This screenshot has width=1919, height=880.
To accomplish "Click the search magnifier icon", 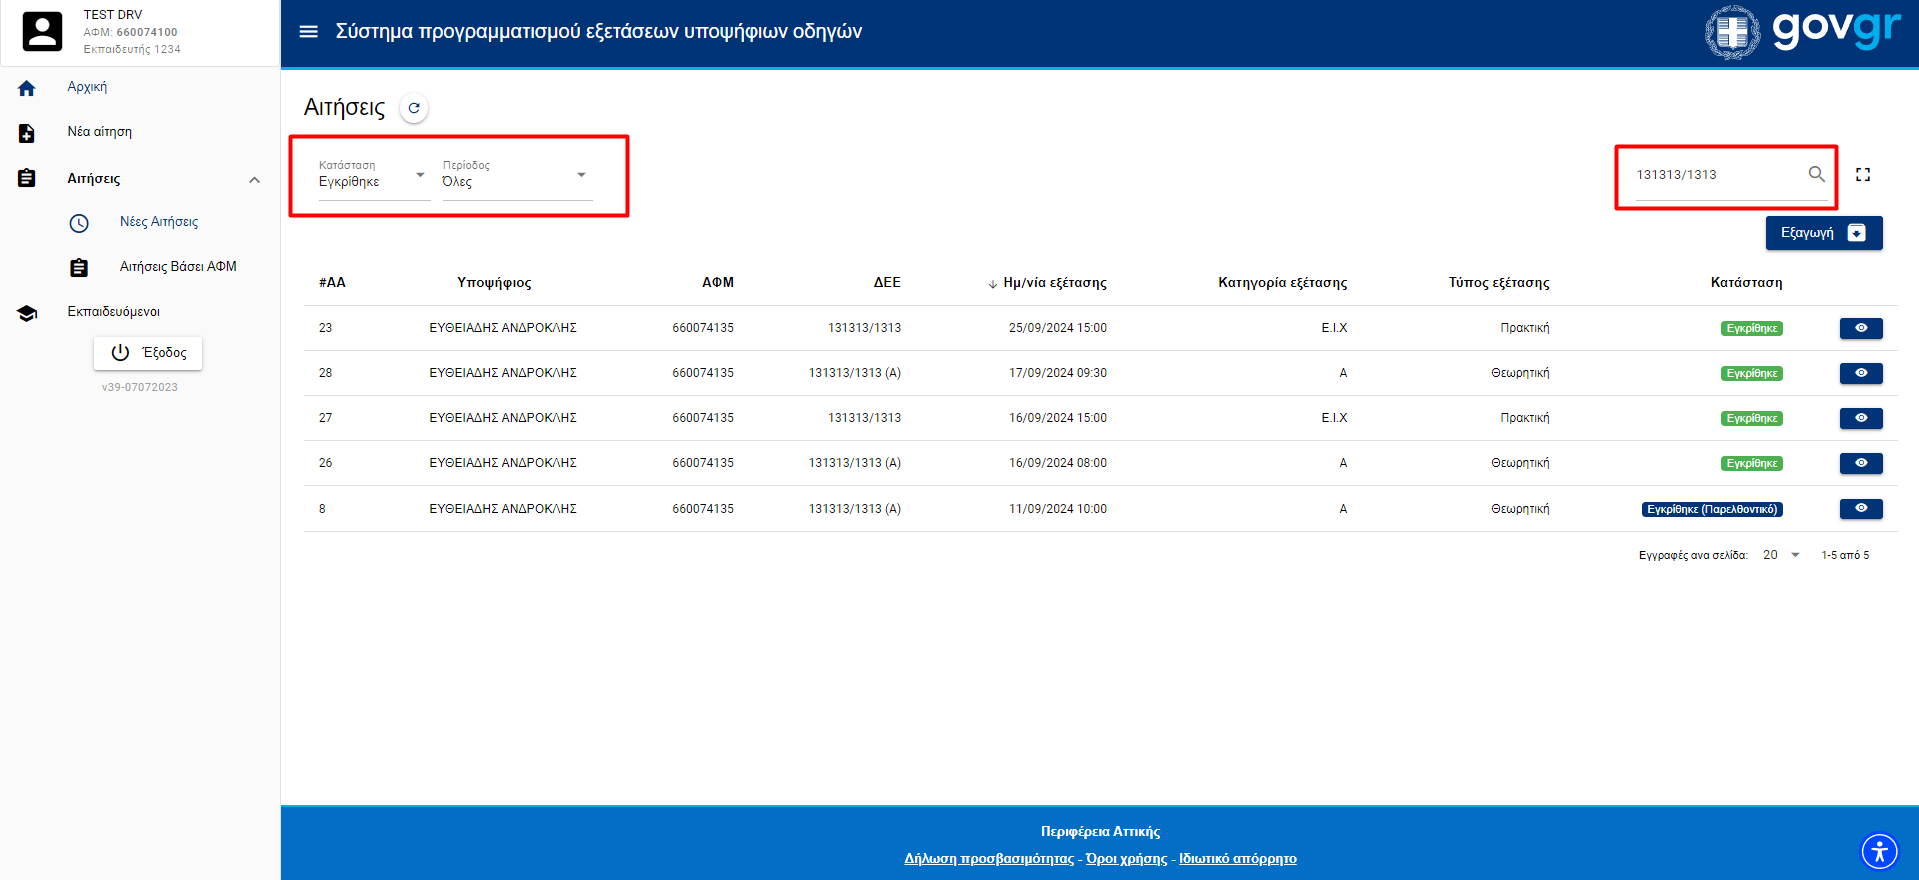I will coord(1816,174).
